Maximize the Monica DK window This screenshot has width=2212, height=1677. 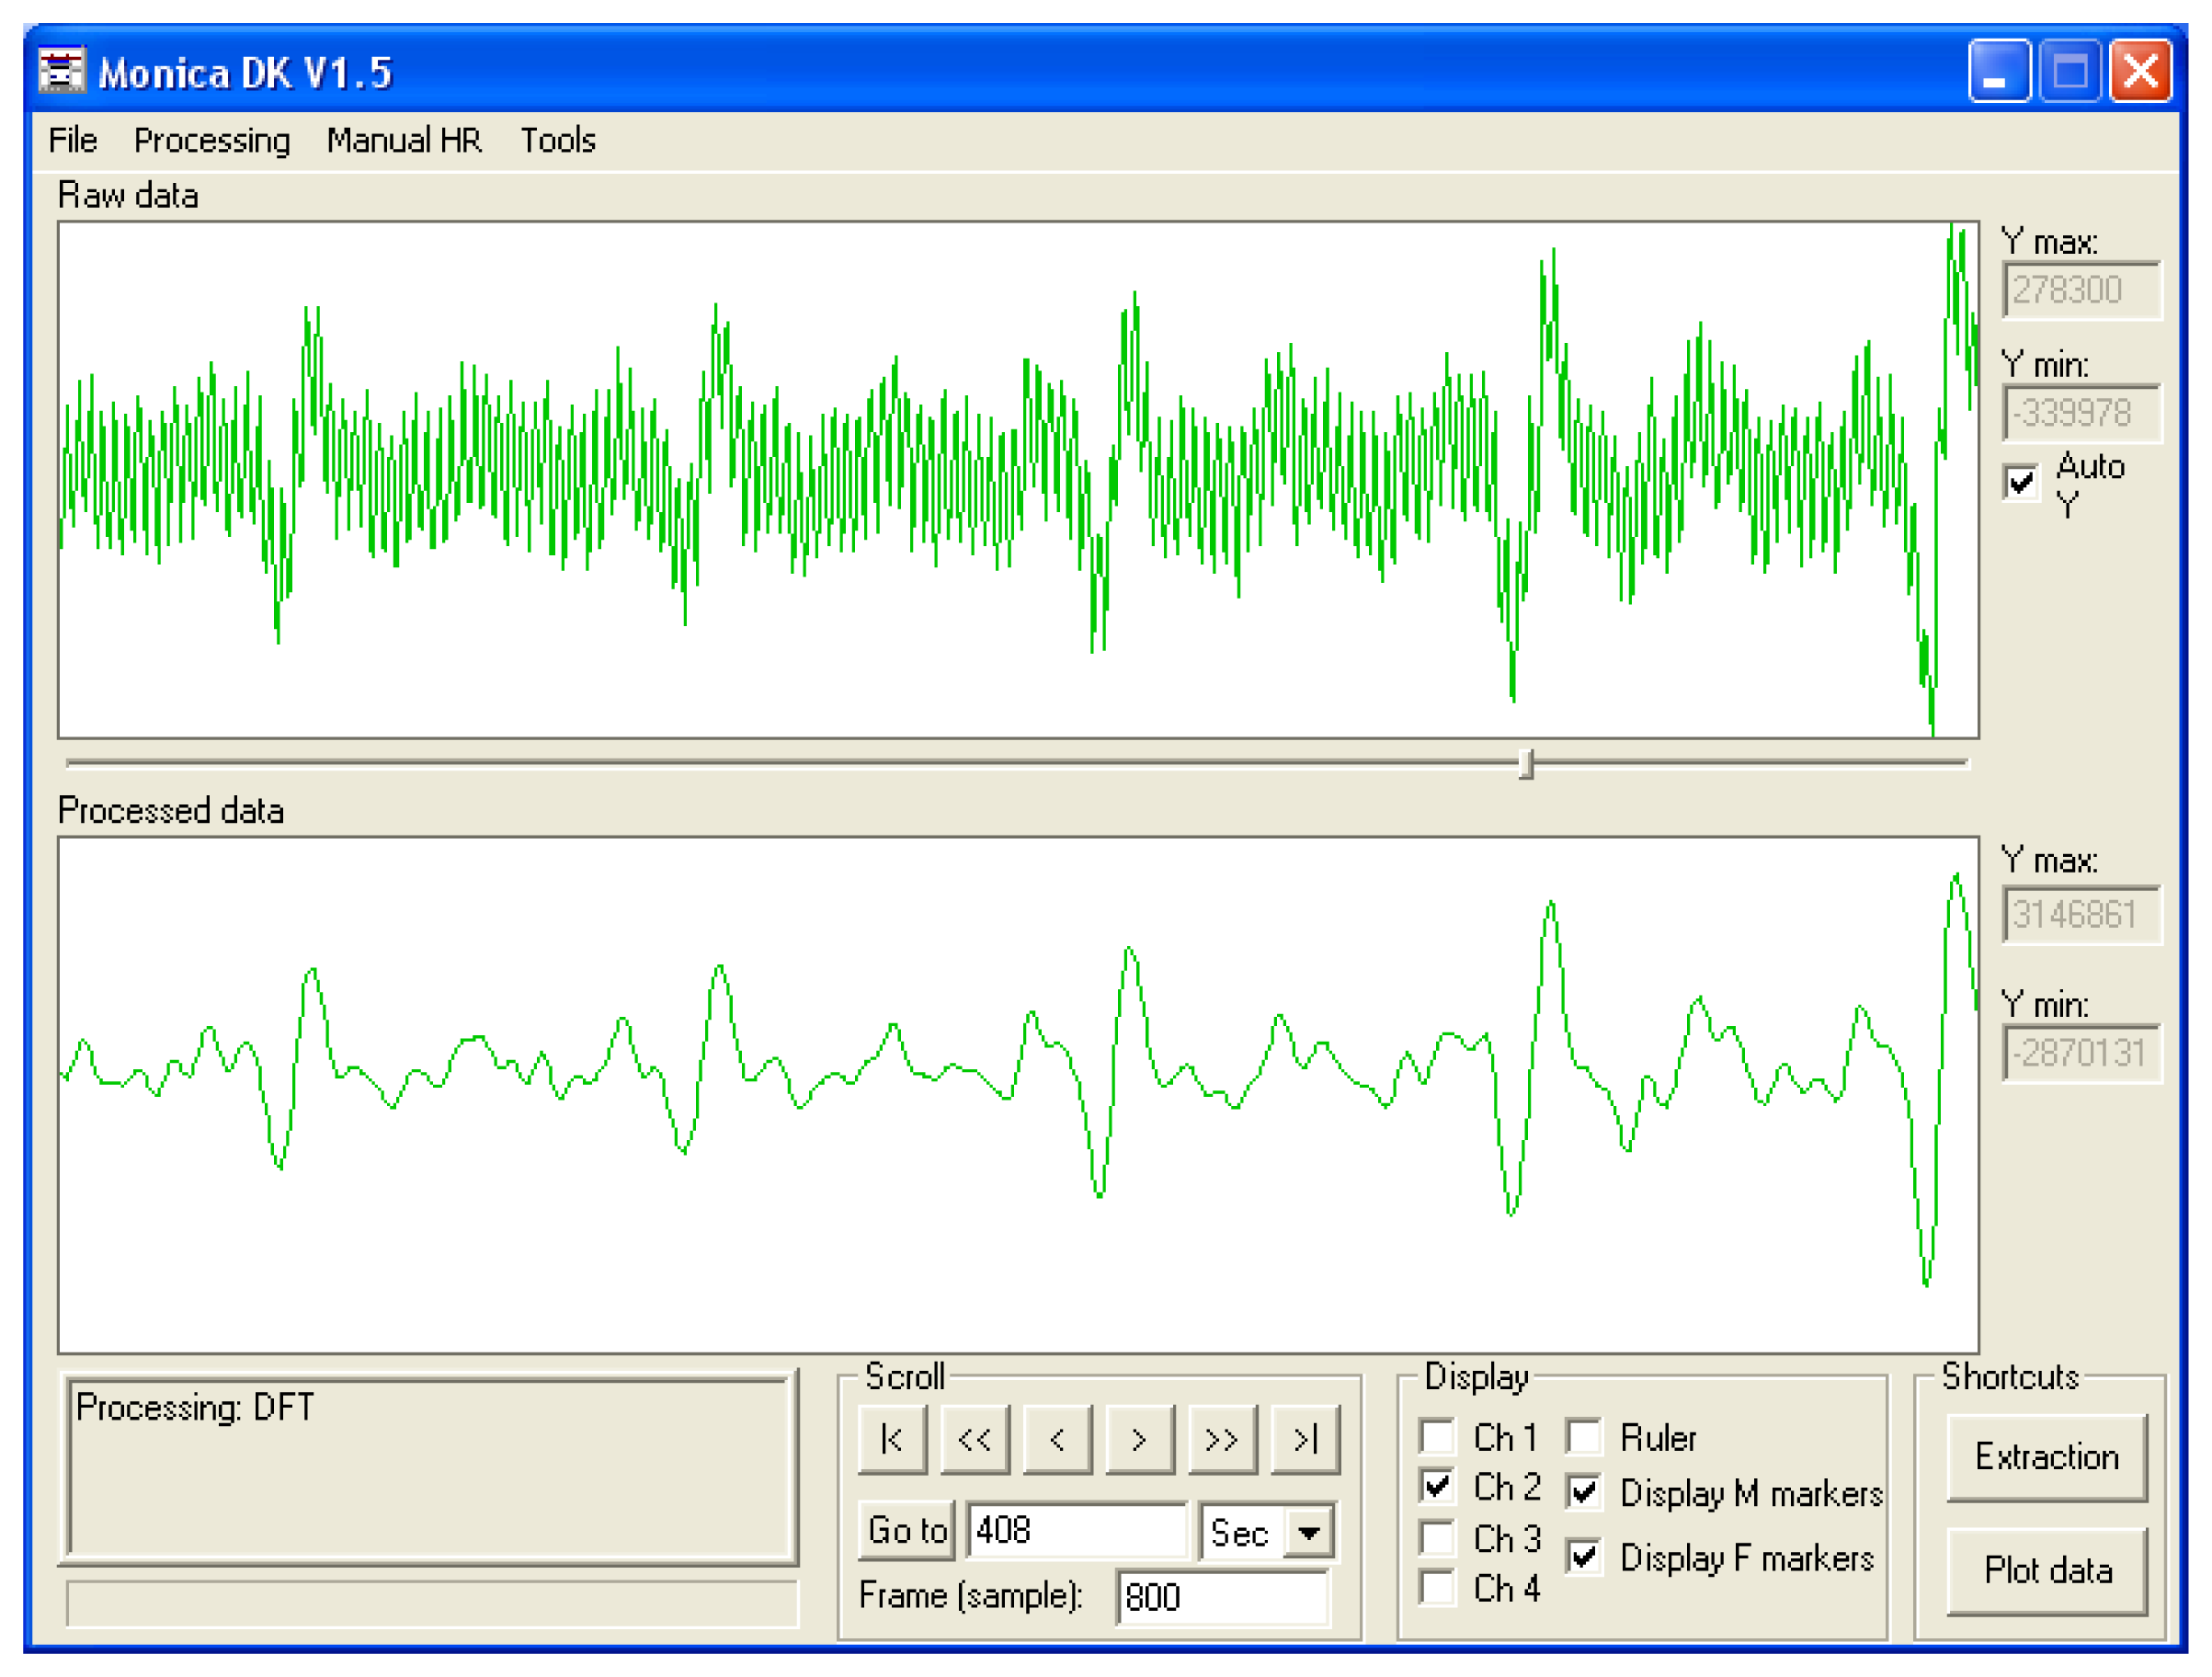point(2069,72)
